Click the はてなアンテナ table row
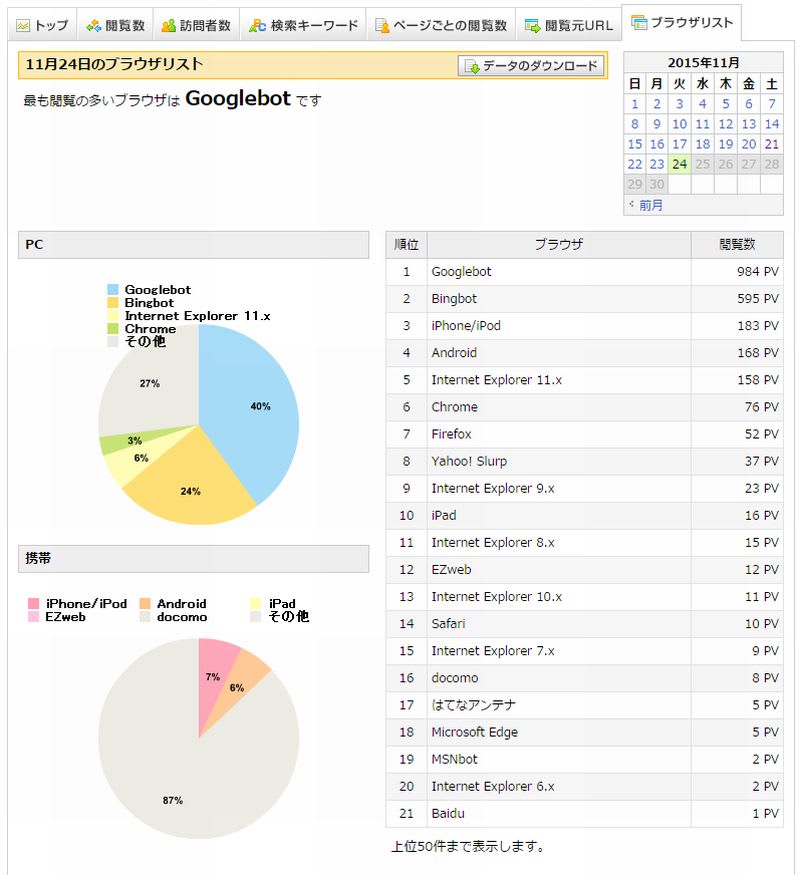The width and height of the screenshot is (800, 875). [x=584, y=705]
